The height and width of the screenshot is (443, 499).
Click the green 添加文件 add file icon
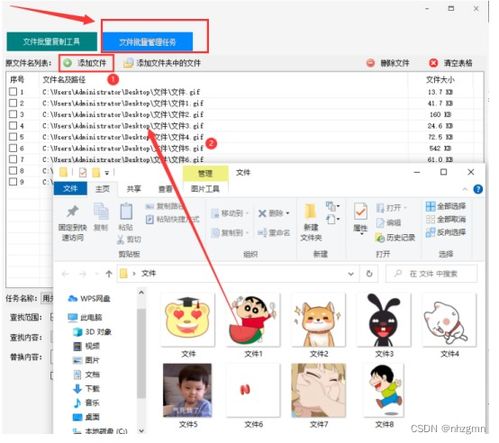point(68,63)
